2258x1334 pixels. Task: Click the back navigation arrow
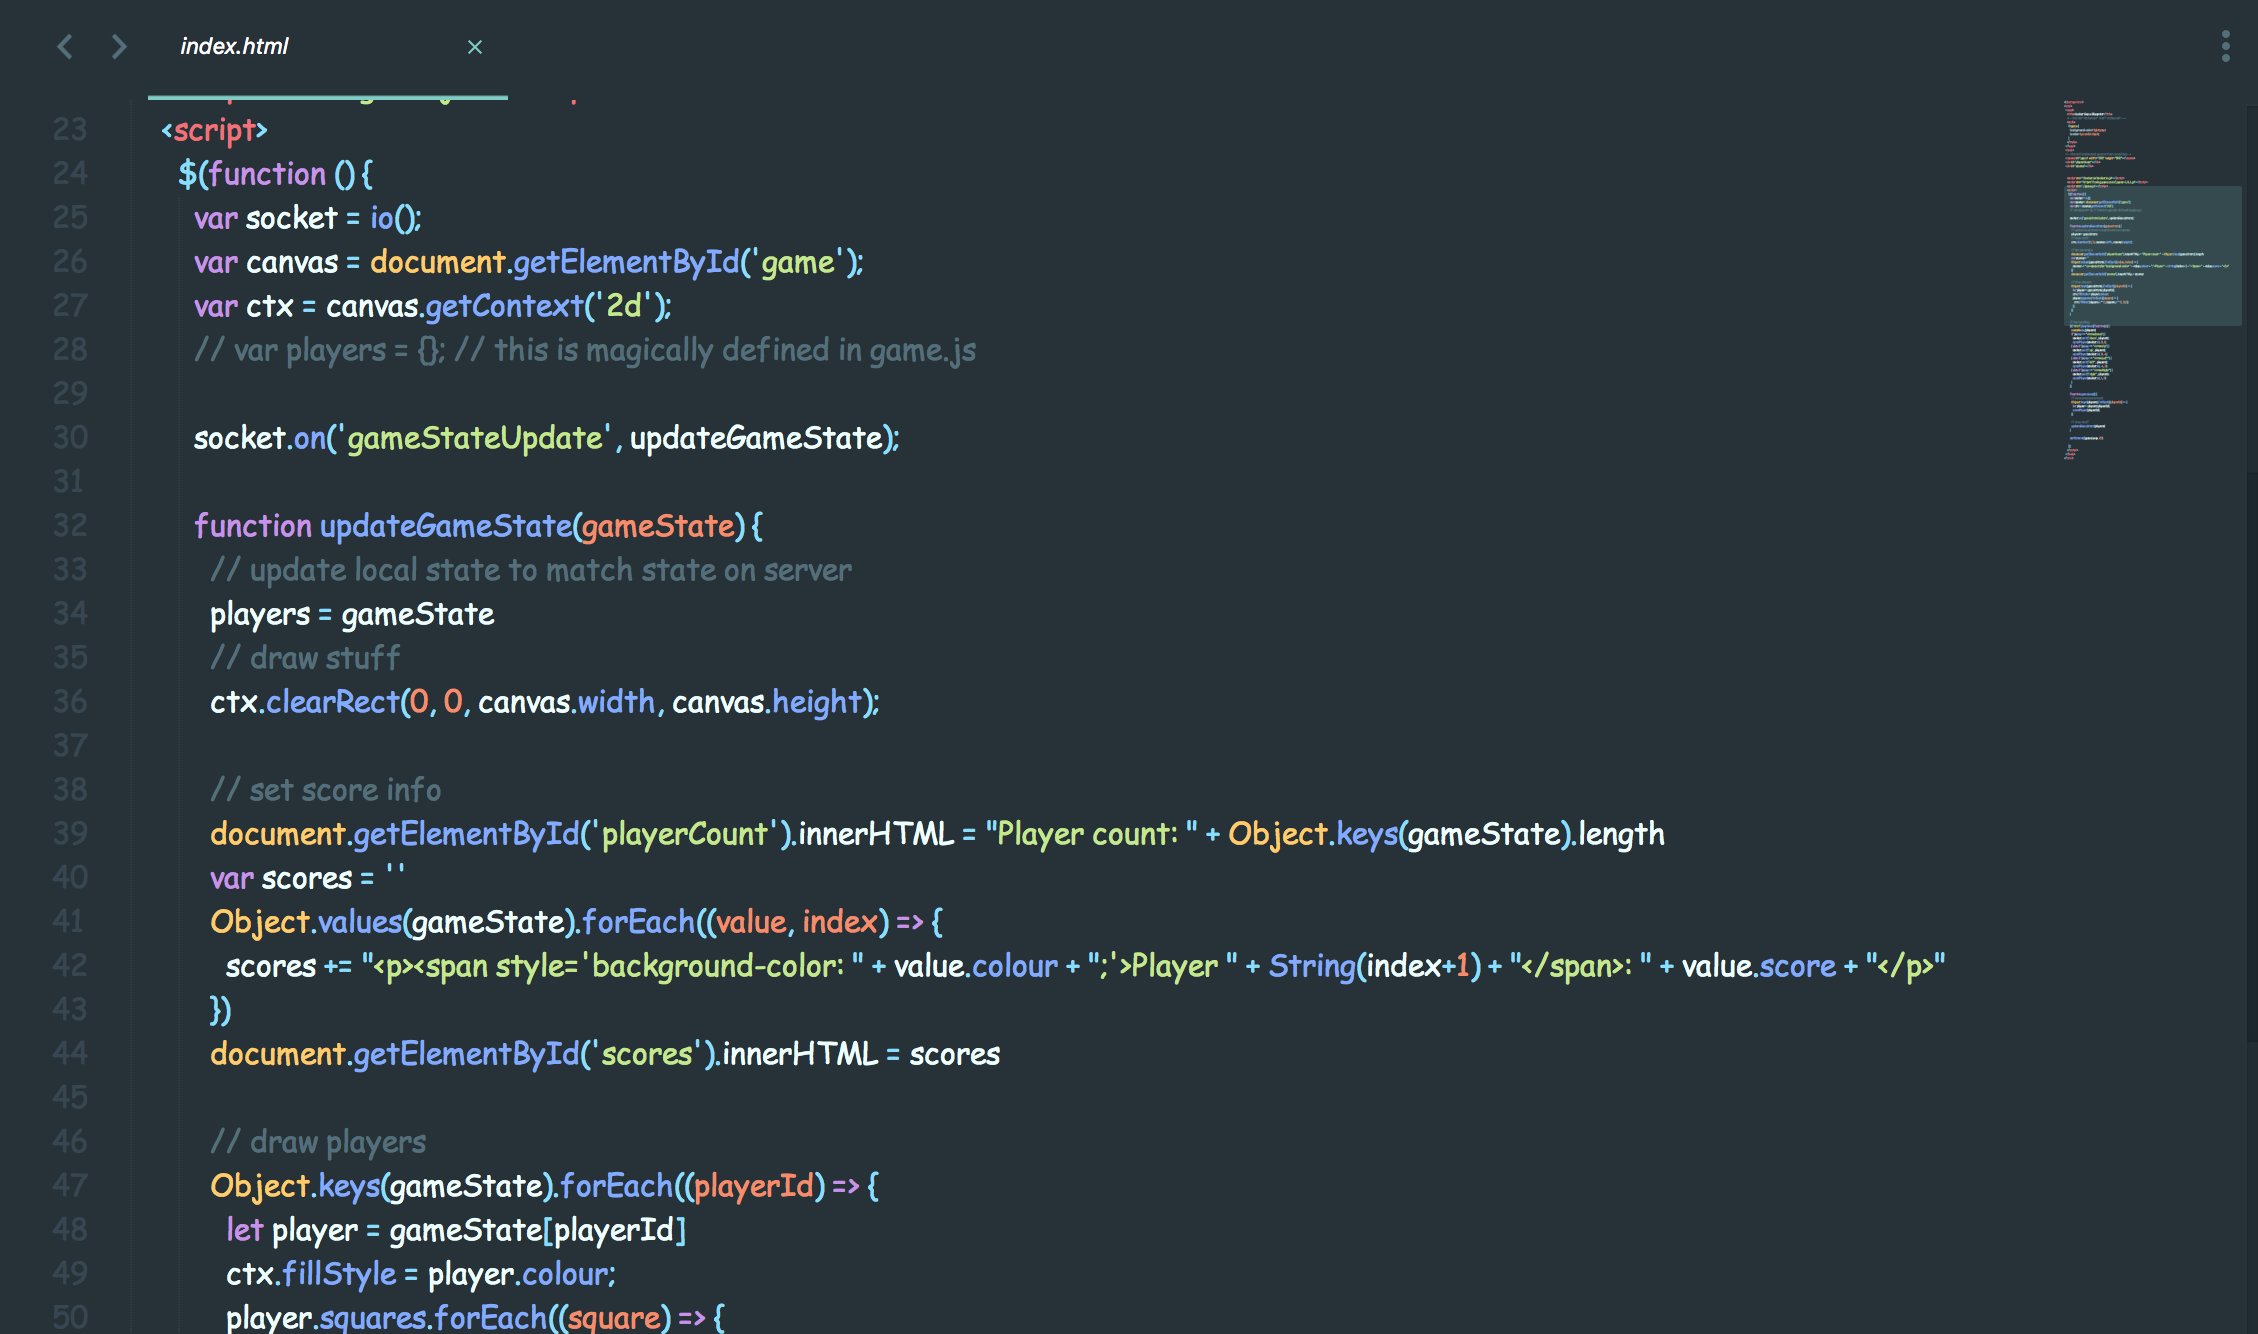point(65,46)
